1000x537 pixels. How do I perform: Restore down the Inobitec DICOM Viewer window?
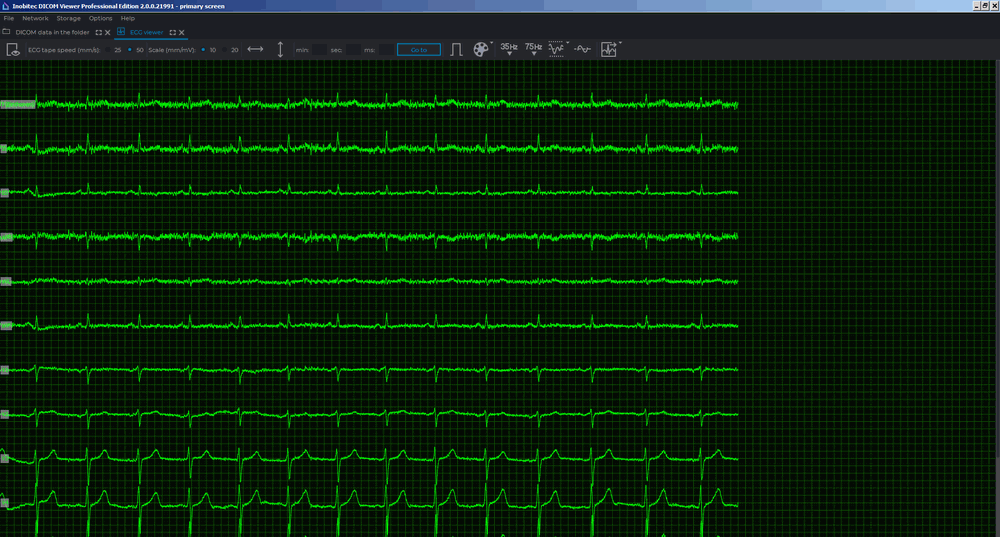pyautogui.click(x=985, y=6)
